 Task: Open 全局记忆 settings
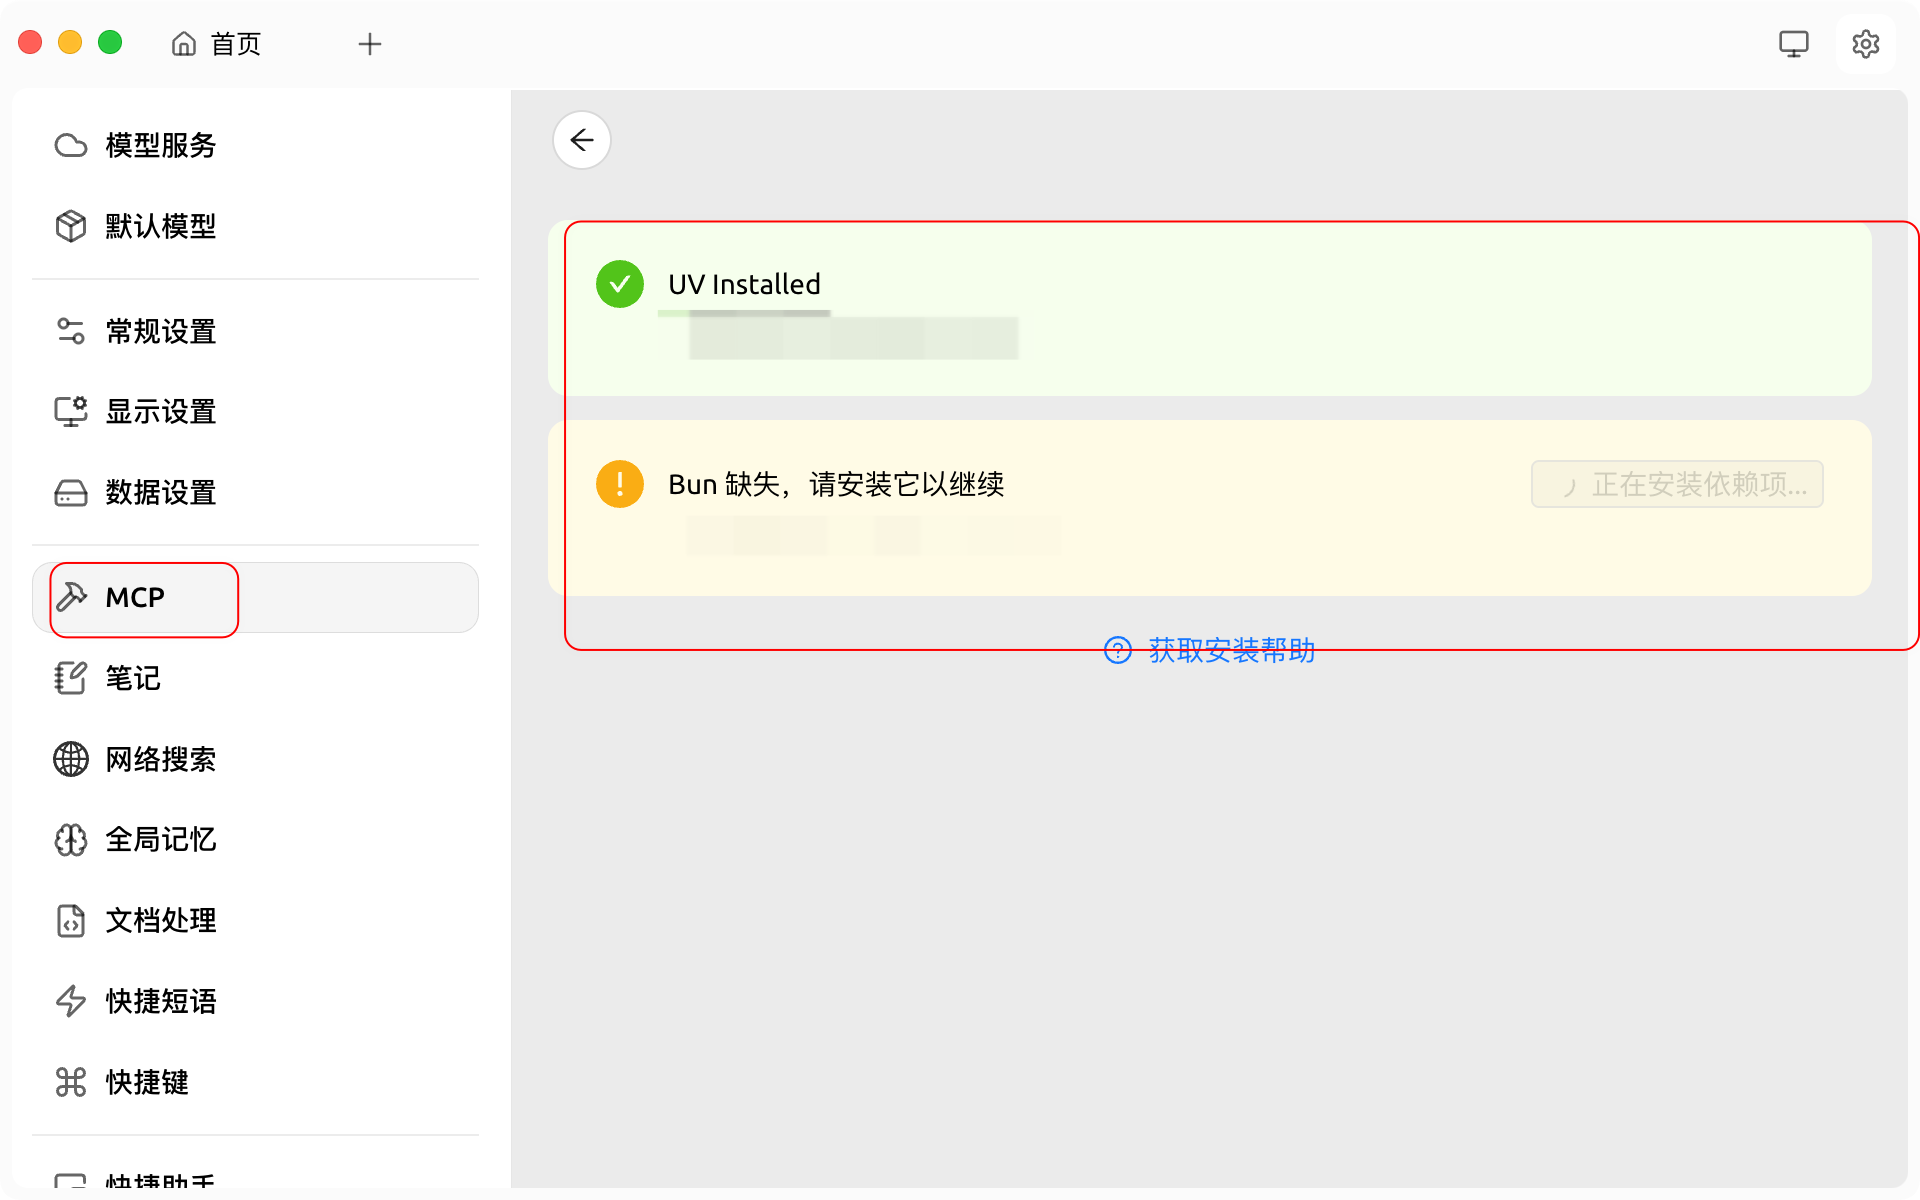click(x=160, y=839)
